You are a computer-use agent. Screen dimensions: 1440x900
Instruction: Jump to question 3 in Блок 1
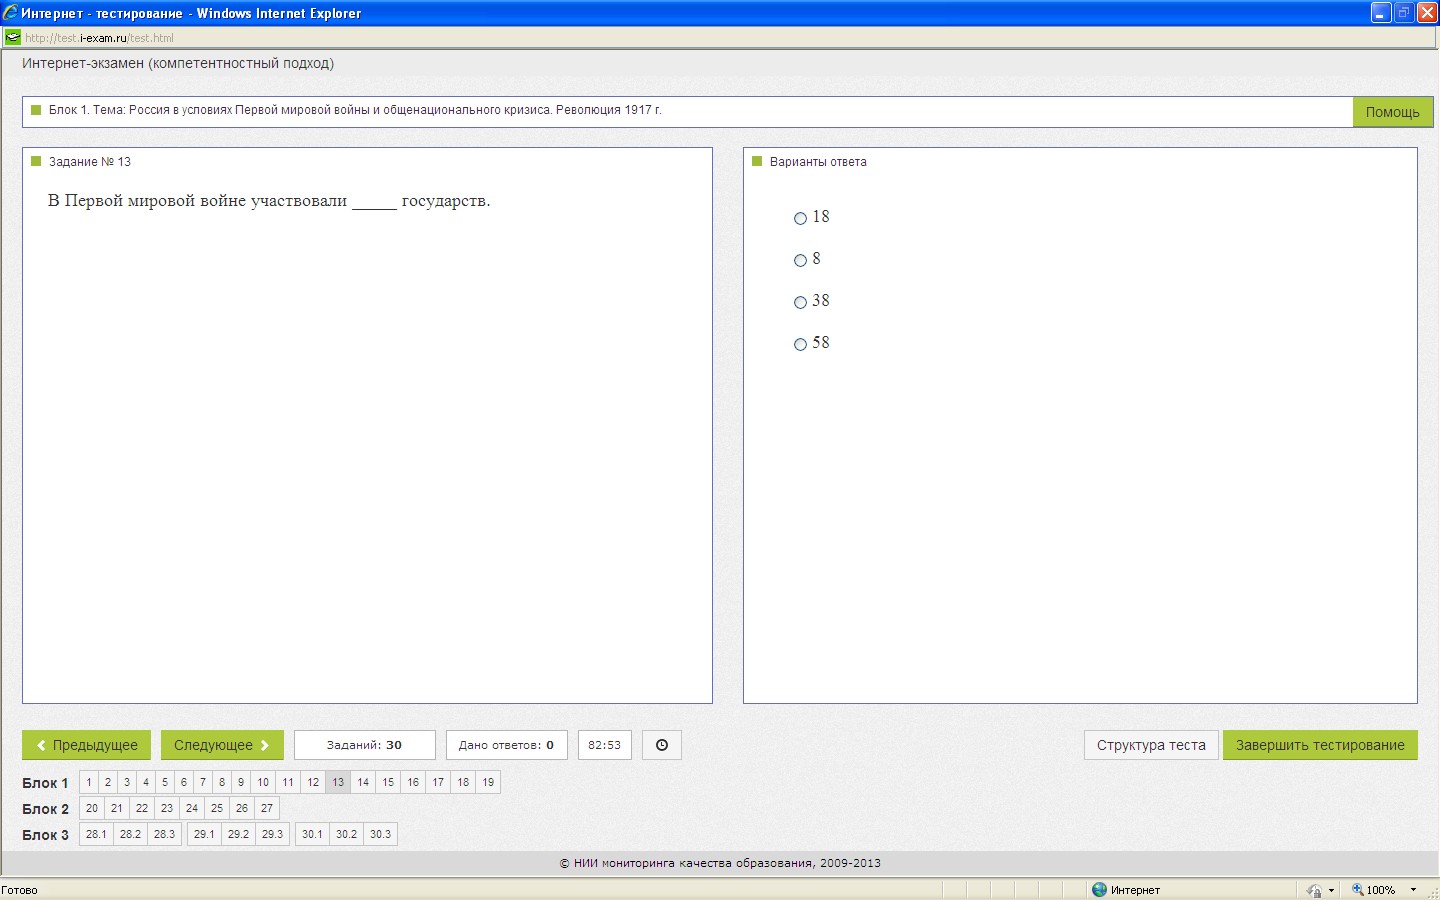coord(127,782)
